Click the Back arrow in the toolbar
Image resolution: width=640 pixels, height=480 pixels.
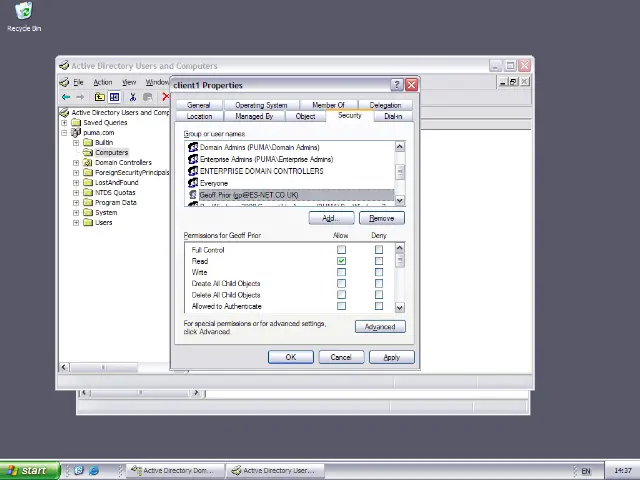66,97
